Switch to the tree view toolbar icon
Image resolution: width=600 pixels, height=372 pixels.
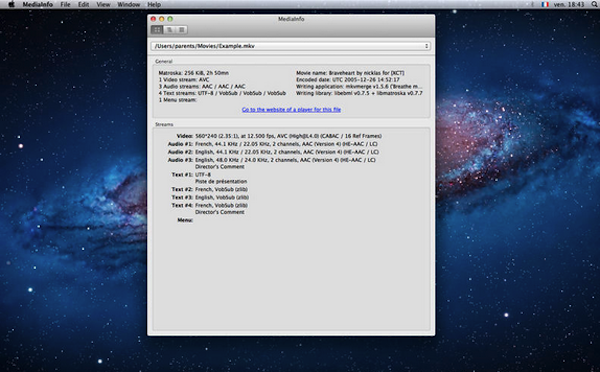169,29
